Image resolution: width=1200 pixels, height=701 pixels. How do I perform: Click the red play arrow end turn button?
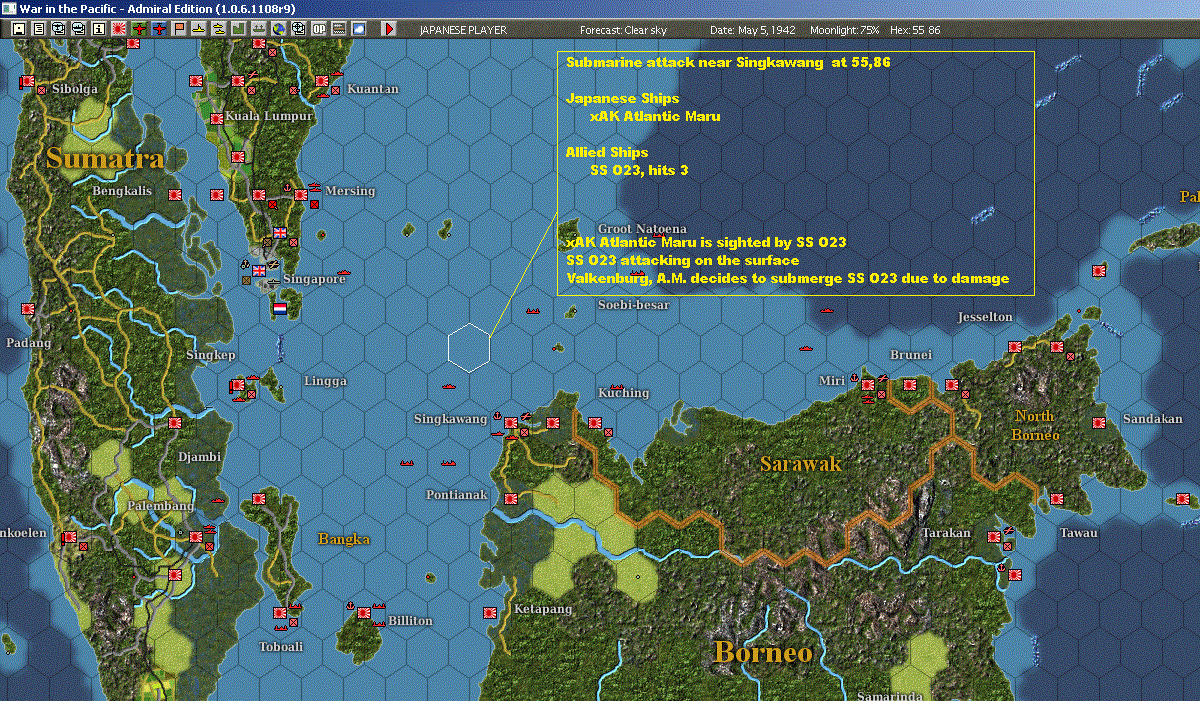(389, 29)
